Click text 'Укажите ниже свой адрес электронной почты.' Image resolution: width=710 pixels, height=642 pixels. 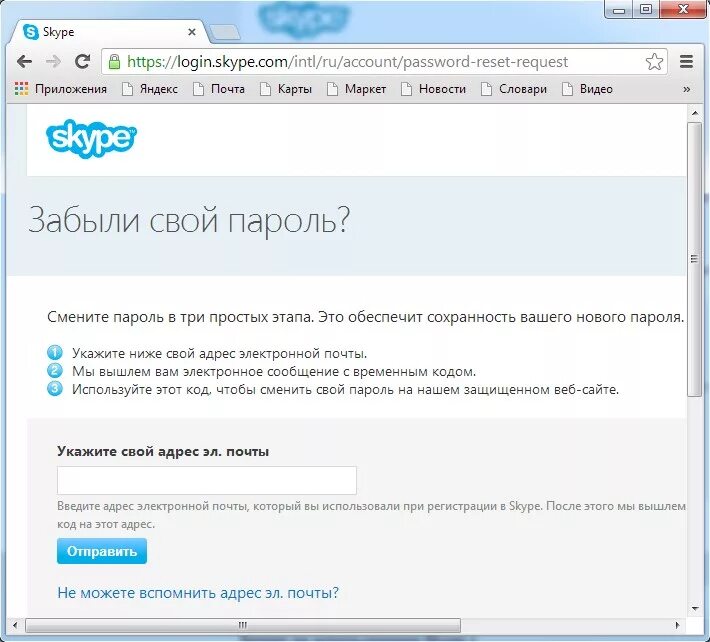(x=220, y=353)
